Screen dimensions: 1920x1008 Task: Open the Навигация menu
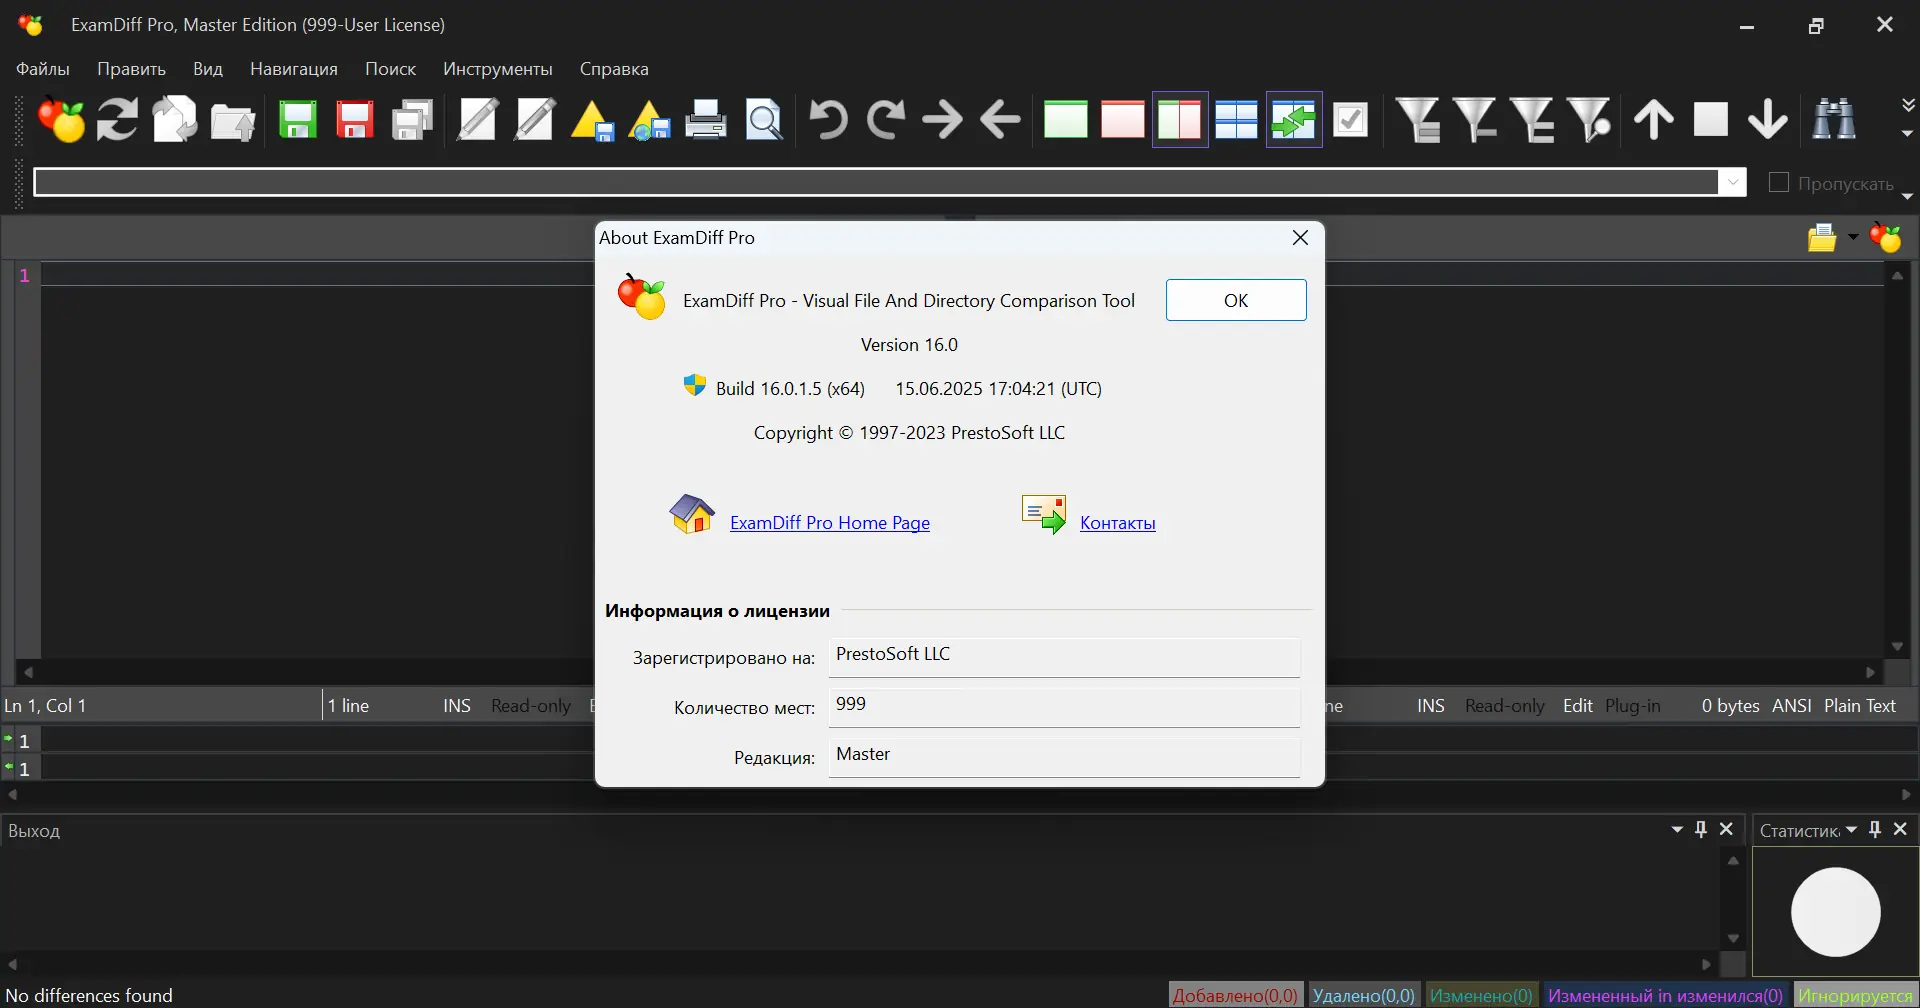[x=293, y=69]
